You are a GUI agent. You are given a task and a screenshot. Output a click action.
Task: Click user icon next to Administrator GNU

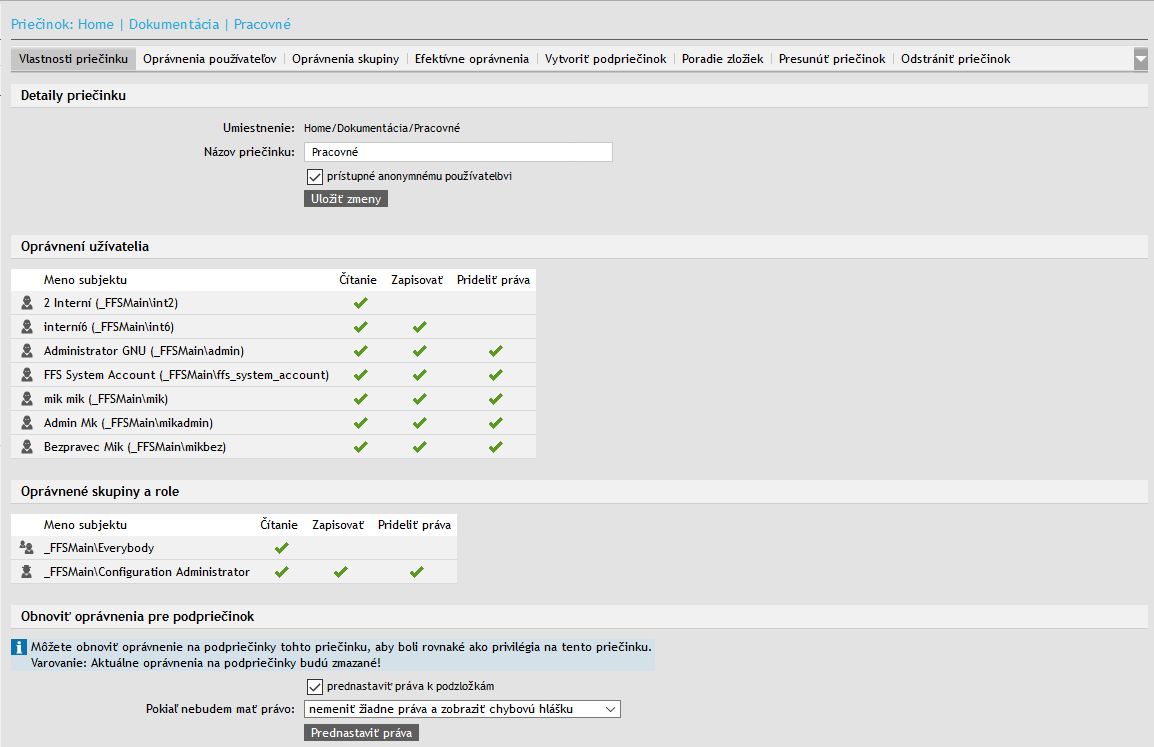[27, 351]
